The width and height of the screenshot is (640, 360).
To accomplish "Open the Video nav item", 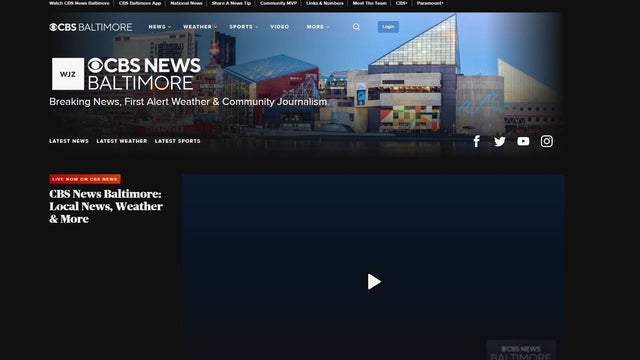I will point(280,27).
